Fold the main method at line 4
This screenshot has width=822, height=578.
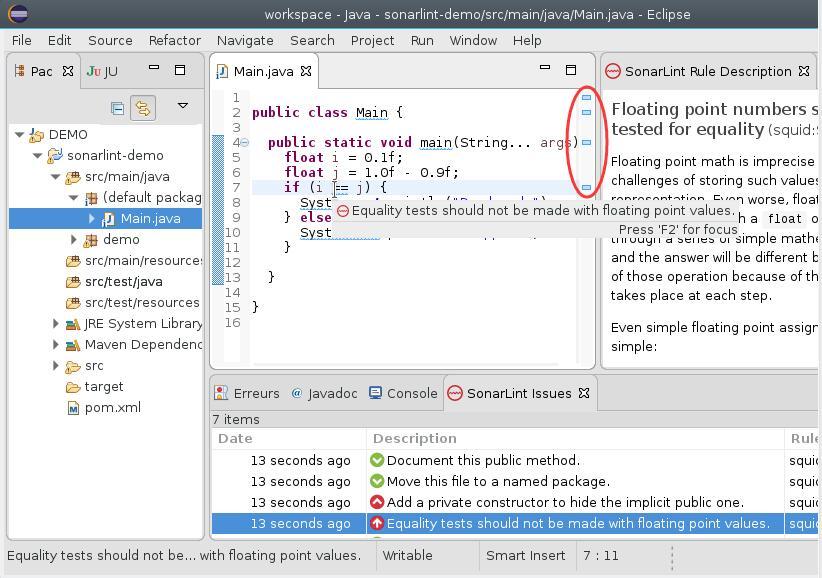[x=245, y=142]
